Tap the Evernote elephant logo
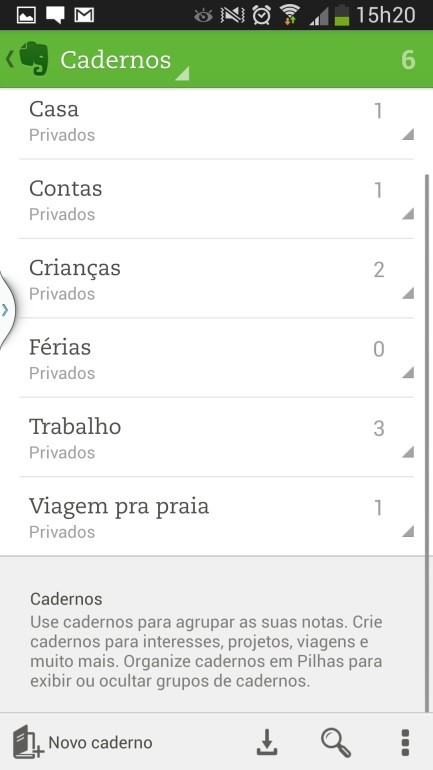Viewport: 433px width, 770px height. coord(34,59)
